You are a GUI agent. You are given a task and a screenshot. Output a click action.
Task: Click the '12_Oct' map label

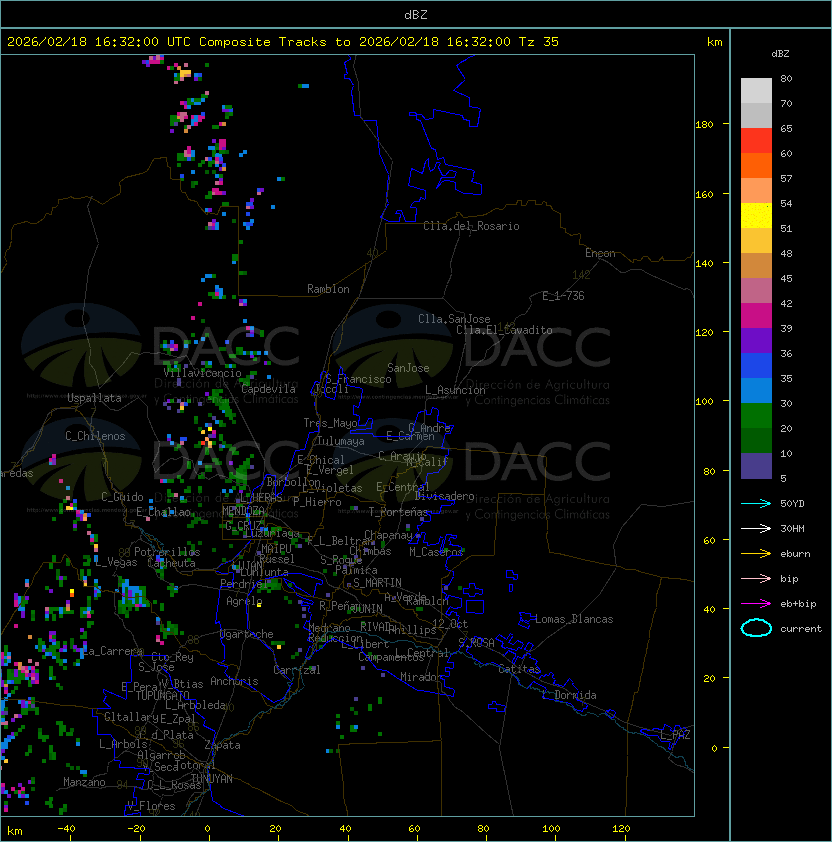tap(450, 624)
